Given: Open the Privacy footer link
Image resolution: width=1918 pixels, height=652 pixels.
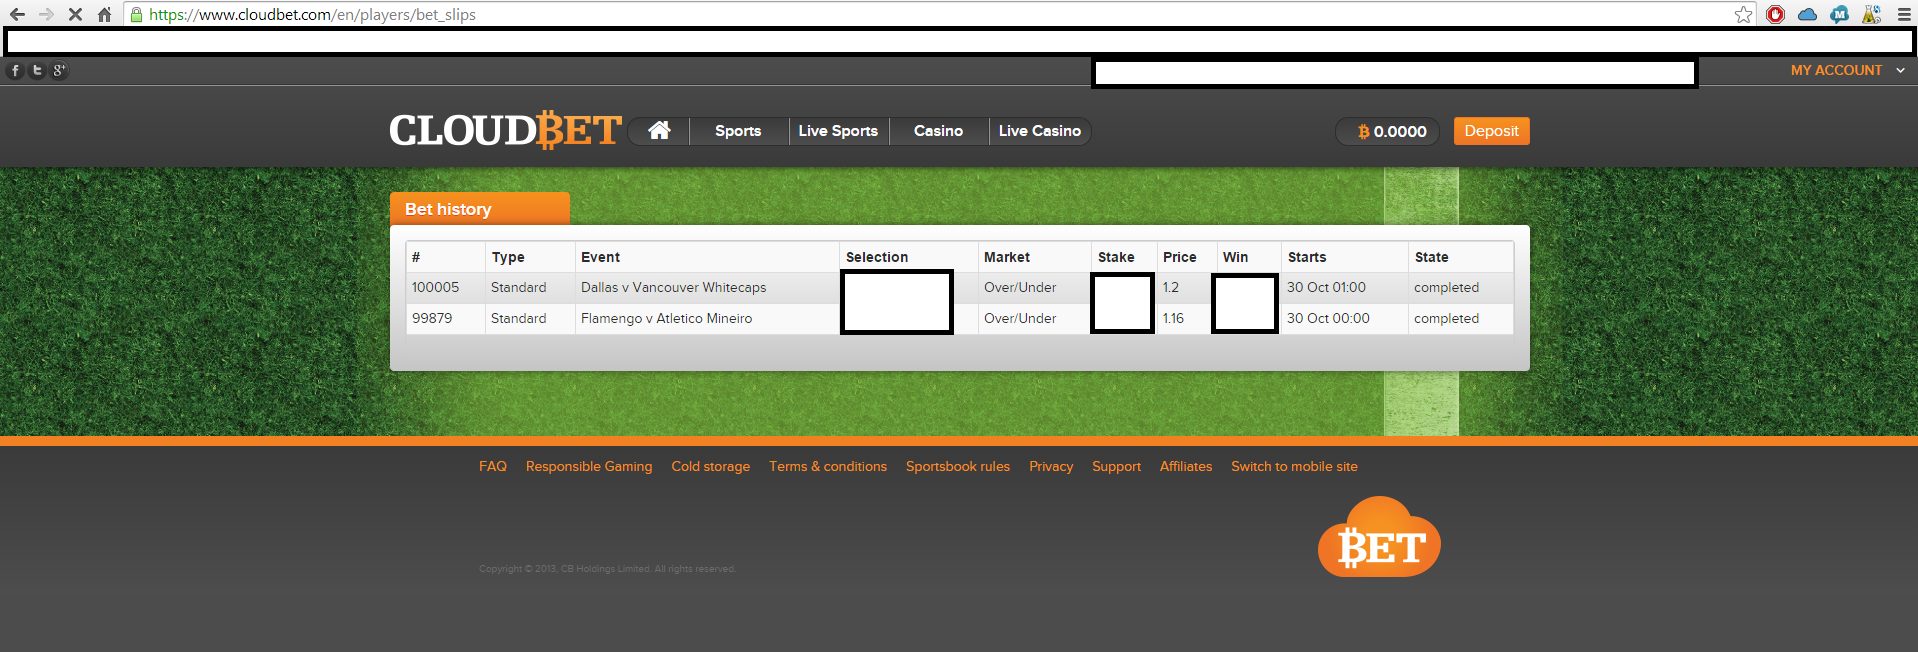Looking at the screenshot, I should coord(1051,466).
